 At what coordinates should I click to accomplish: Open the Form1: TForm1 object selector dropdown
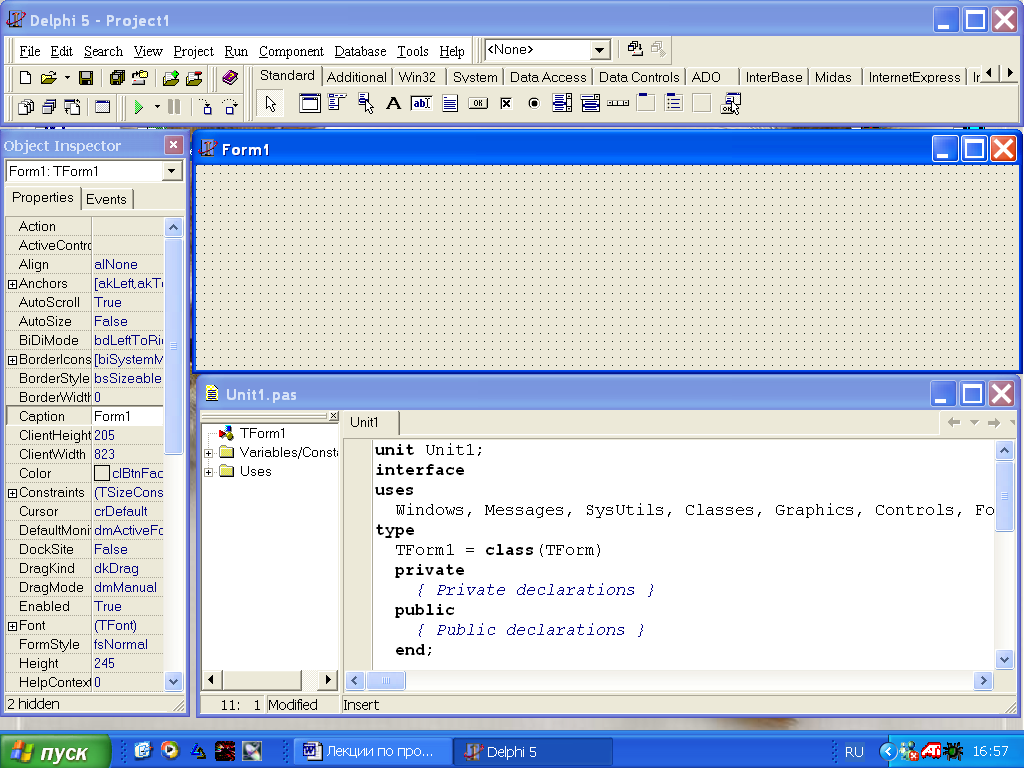tap(172, 171)
